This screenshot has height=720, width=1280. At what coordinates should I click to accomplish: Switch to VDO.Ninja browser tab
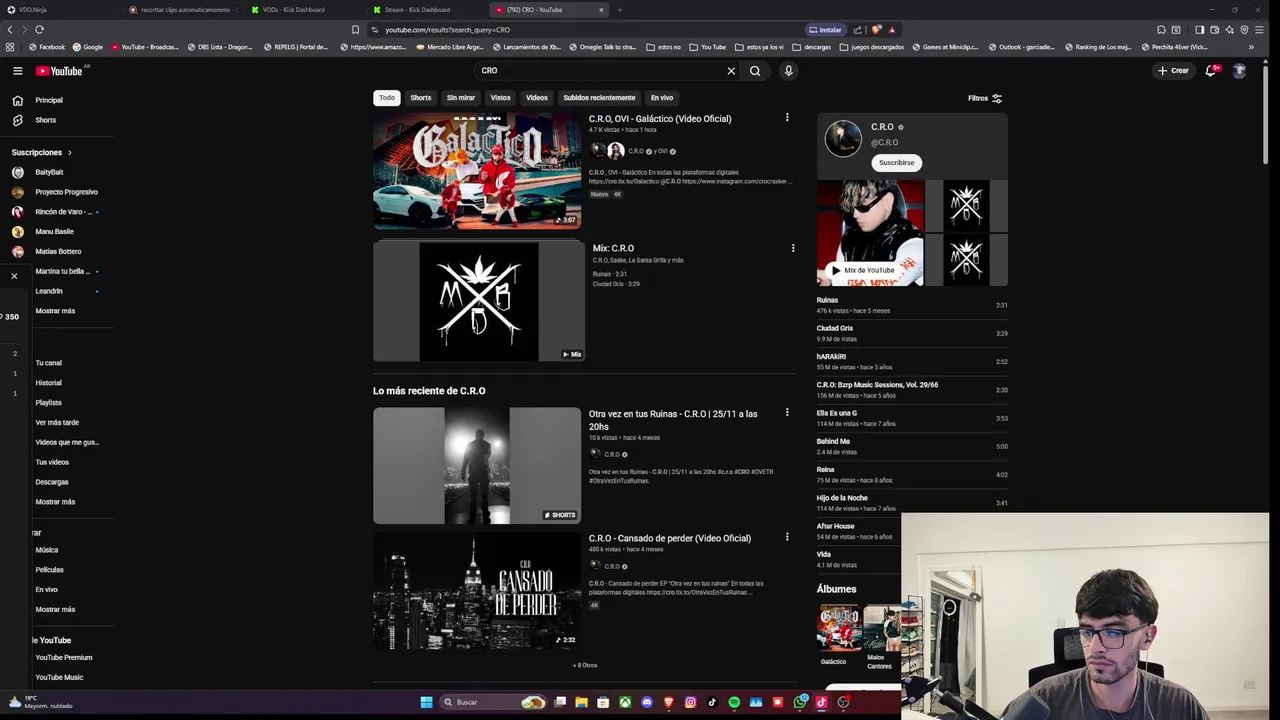(x=60, y=10)
